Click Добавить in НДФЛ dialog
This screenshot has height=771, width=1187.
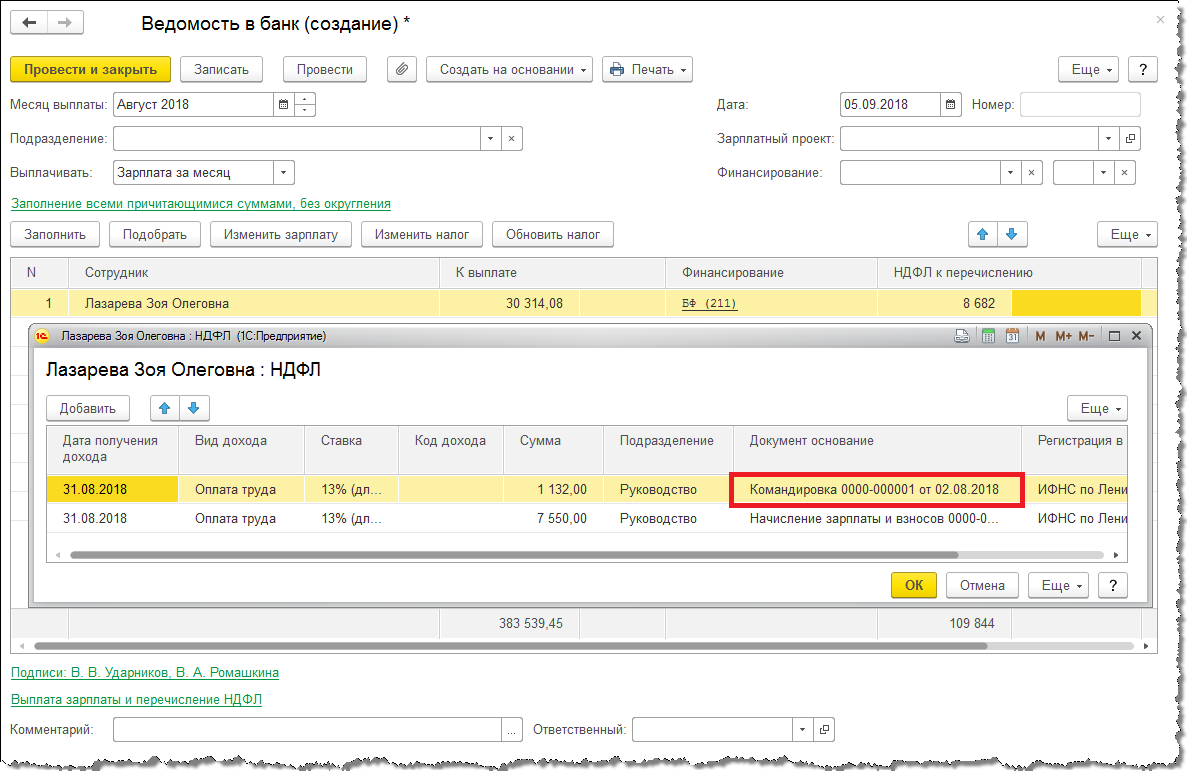click(x=88, y=408)
